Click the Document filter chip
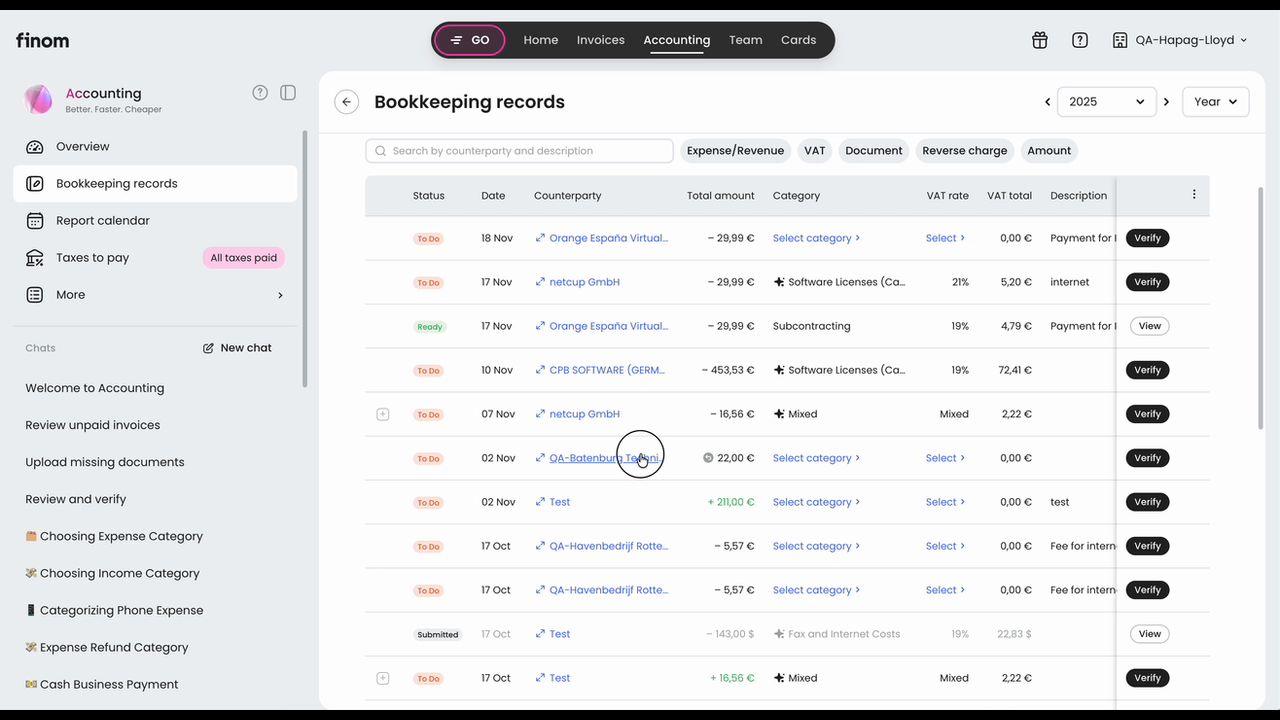The image size is (1280, 720). click(x=874, y=151)
